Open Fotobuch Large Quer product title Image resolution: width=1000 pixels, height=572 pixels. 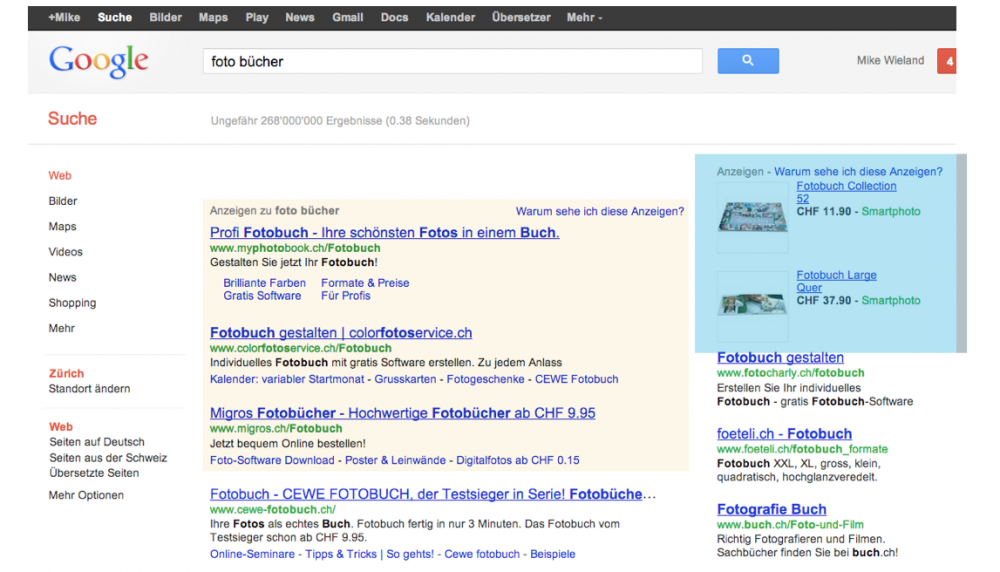point(836,281)
